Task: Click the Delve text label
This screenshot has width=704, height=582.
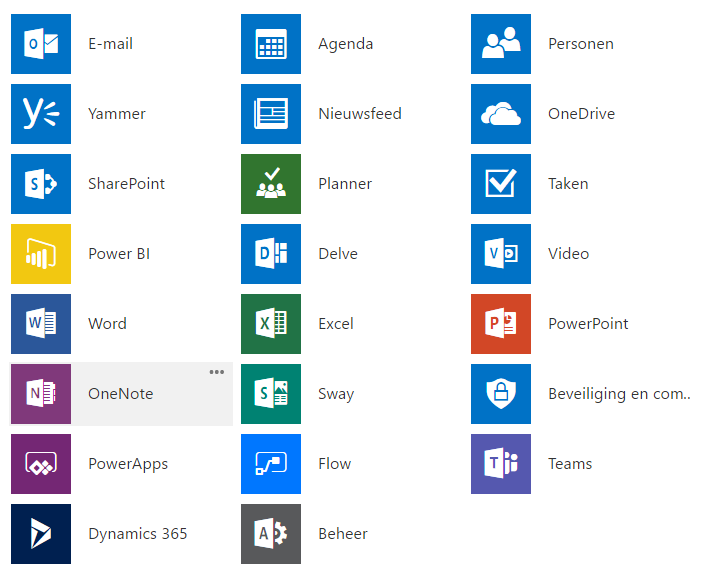Action: point(338,254)
